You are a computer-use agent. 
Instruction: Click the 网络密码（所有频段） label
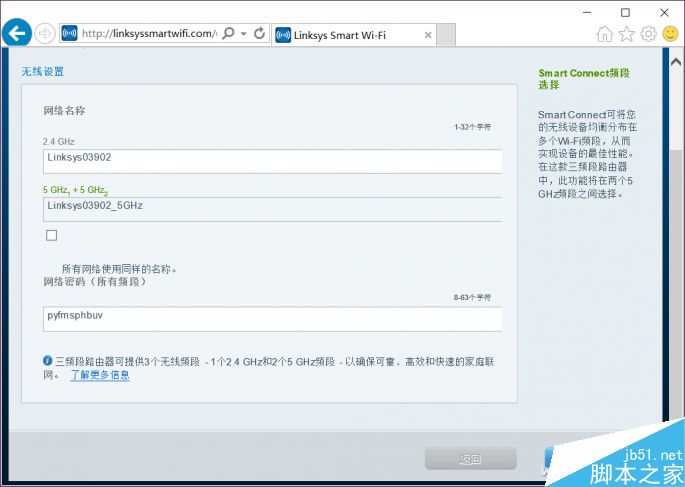point(95,282)
